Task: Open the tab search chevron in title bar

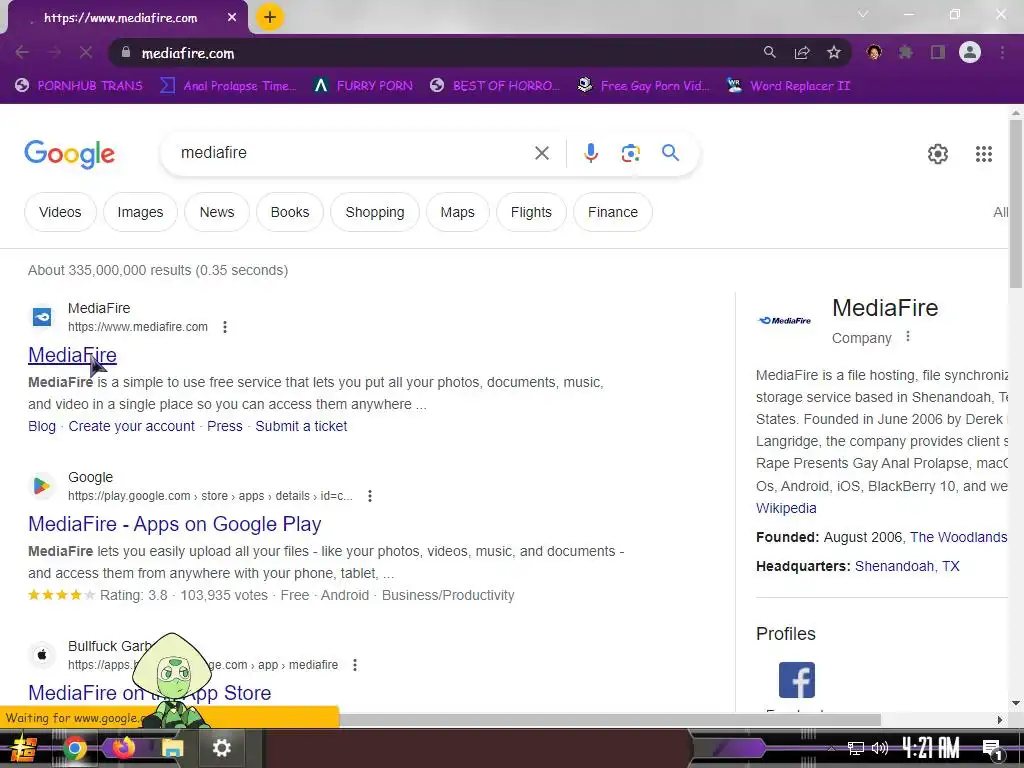Action: click(863, 14)
